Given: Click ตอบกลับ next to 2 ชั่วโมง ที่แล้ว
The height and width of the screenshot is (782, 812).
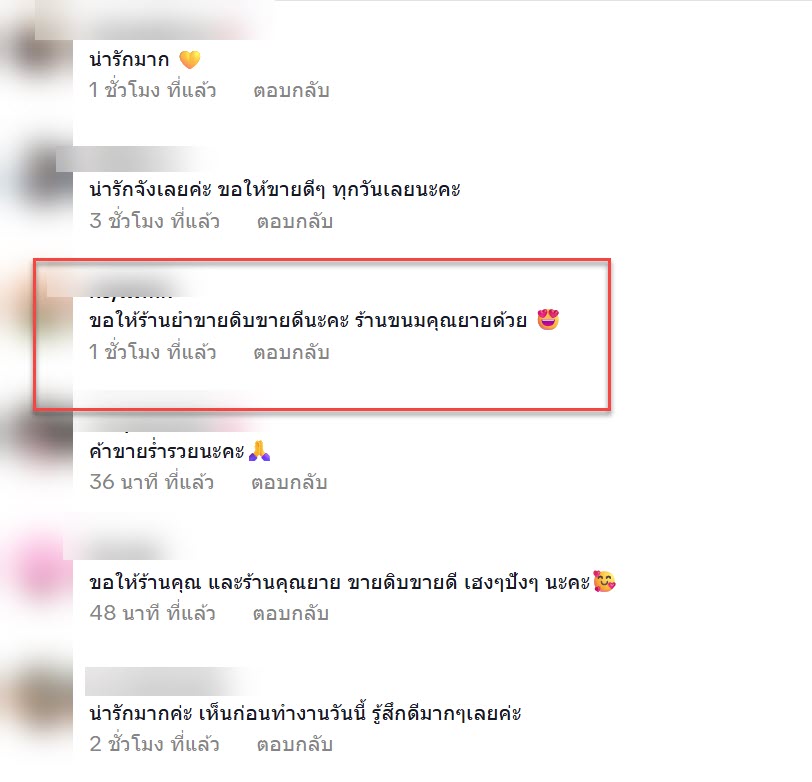Looking at the screenshot, I should (295, 744).
